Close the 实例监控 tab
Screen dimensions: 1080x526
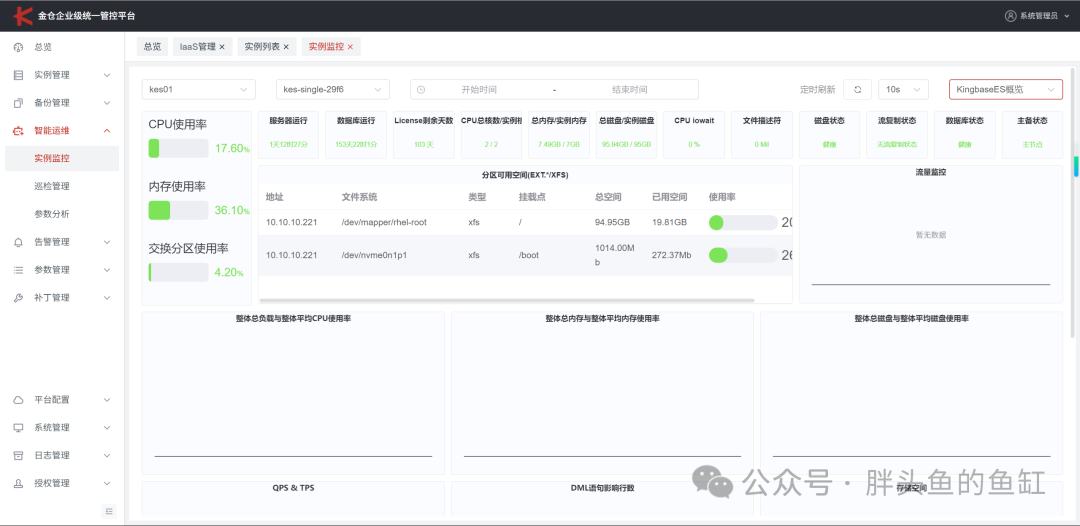[x=350, y=47]
